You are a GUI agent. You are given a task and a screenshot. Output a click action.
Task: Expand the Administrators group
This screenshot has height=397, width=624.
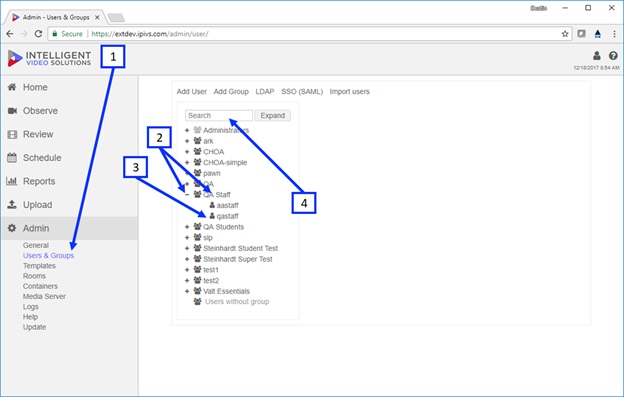click(x=187, y=130)
